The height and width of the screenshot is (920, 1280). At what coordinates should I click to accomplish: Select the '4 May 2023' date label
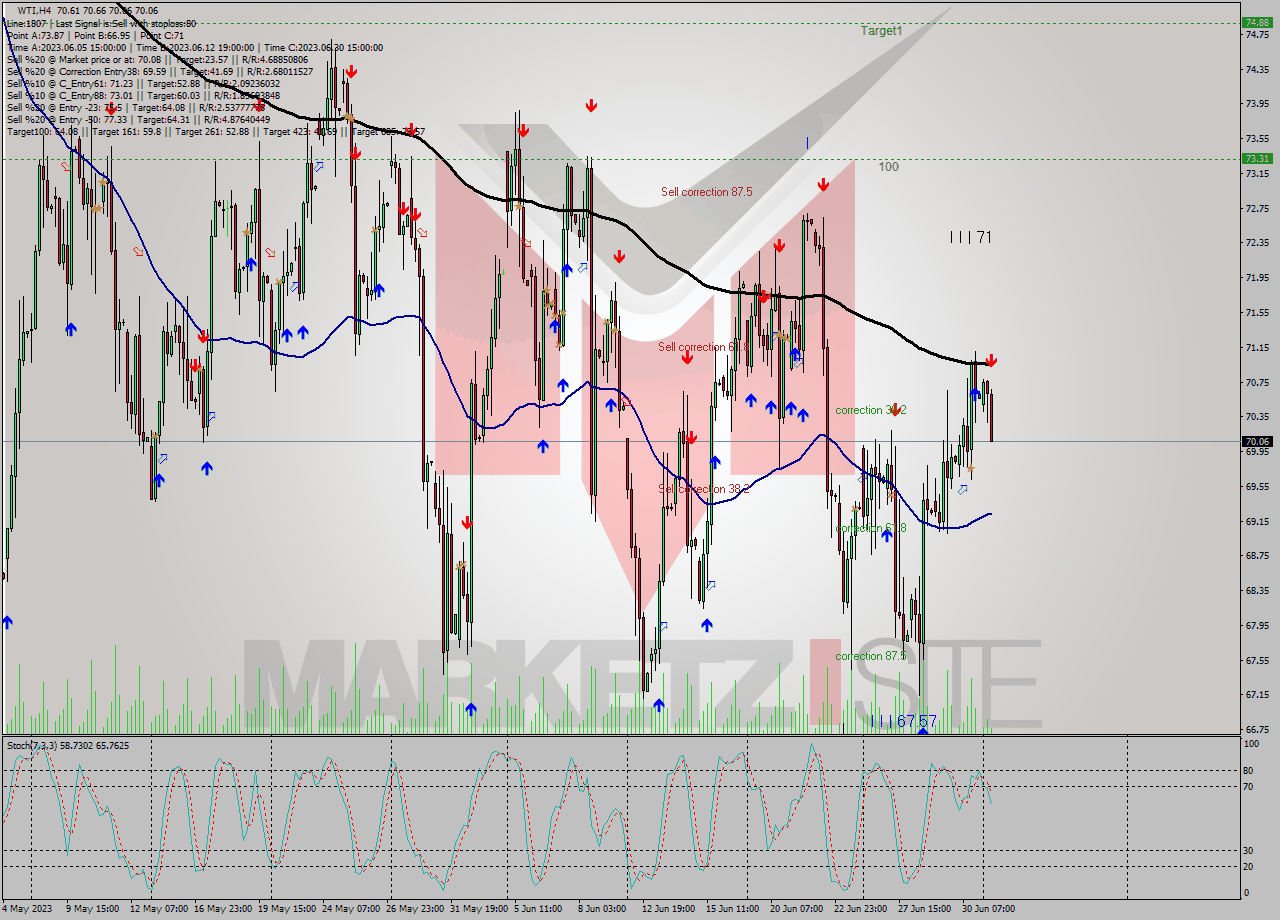[x=27, y=909]
